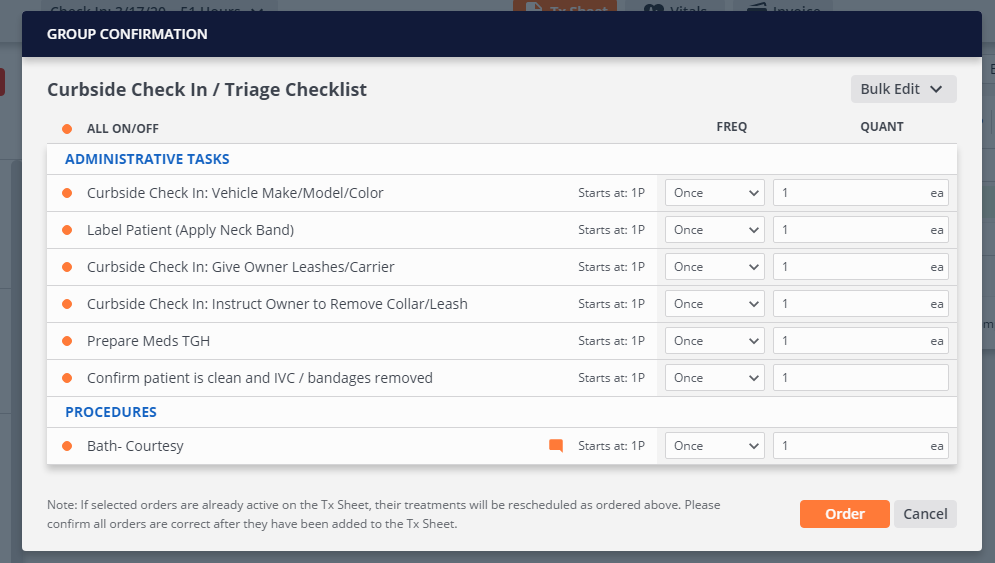Select the Administrative Tasks section header

point(147,159)
